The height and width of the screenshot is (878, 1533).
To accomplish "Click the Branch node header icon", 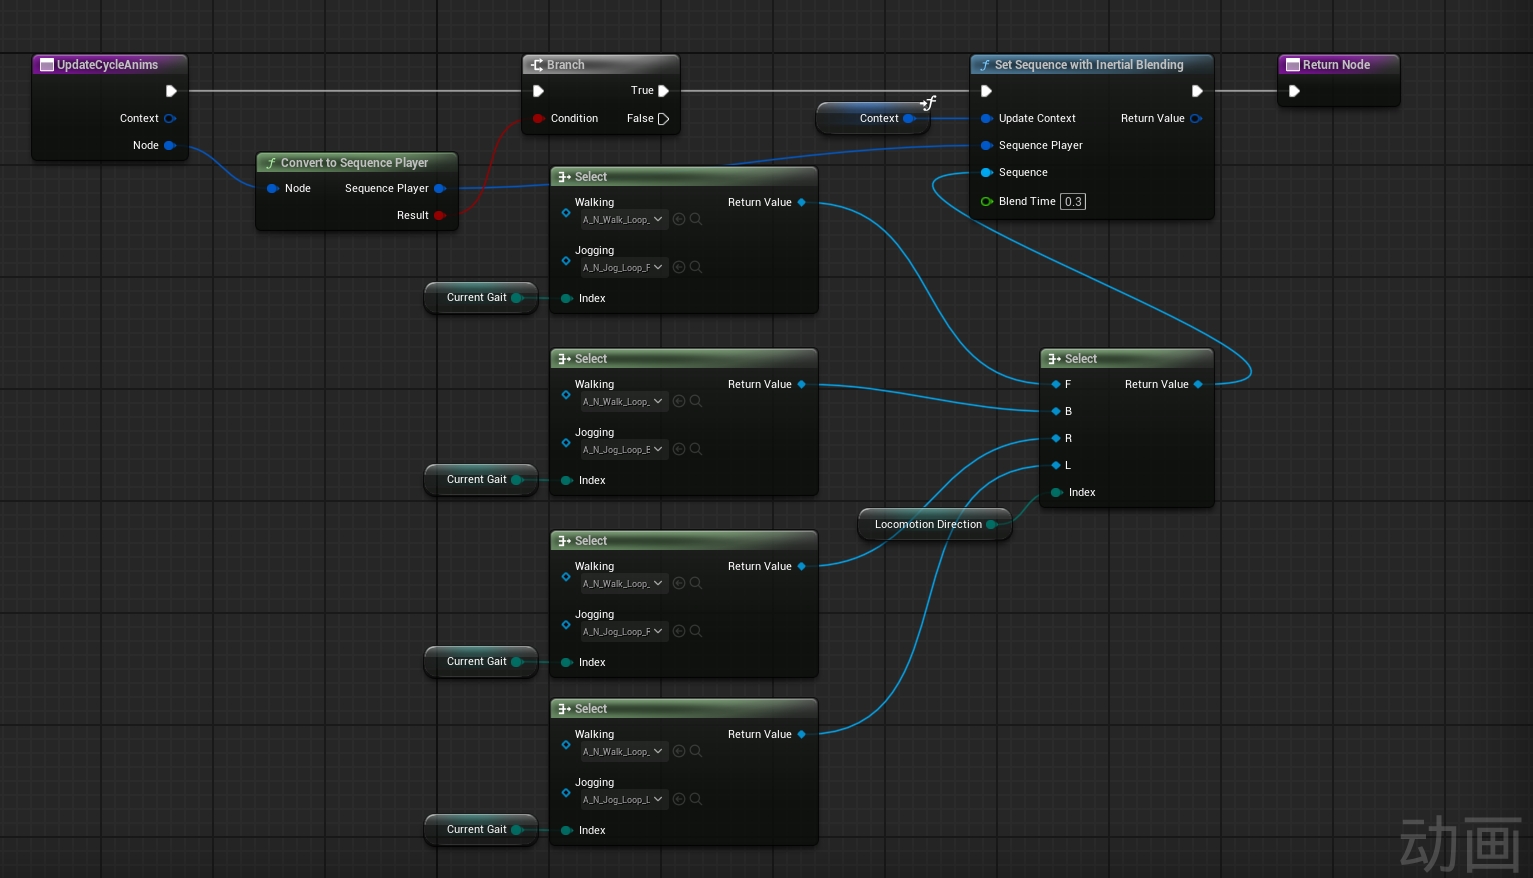I will pyautogui.click(x=537, y=65).
